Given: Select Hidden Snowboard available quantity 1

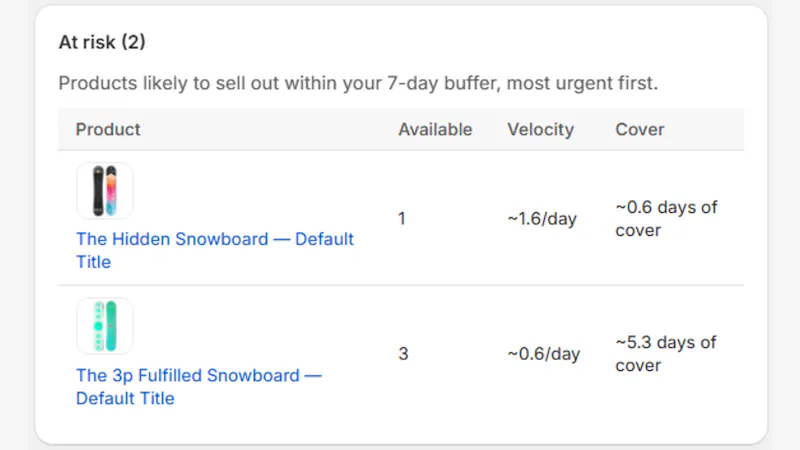Looking at the screenshot, I should tap(402, 219).
